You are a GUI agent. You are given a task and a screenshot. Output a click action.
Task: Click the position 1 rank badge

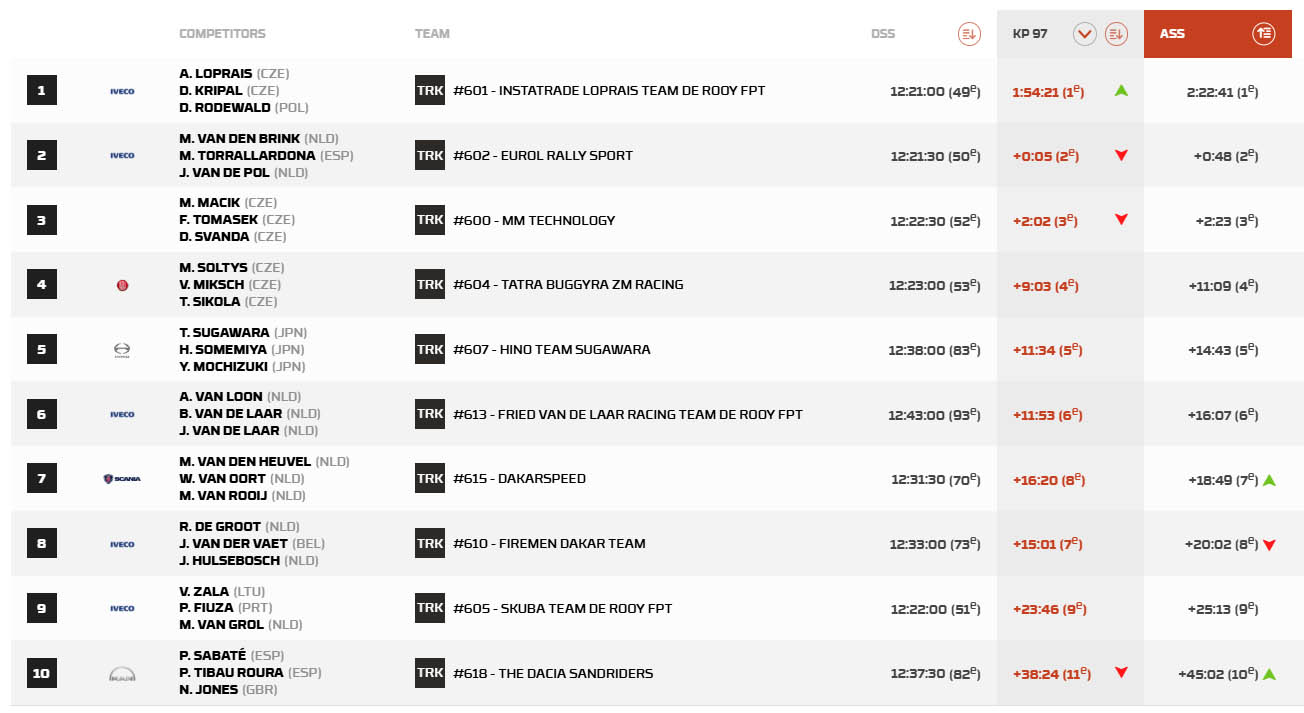tap(41, 91)
